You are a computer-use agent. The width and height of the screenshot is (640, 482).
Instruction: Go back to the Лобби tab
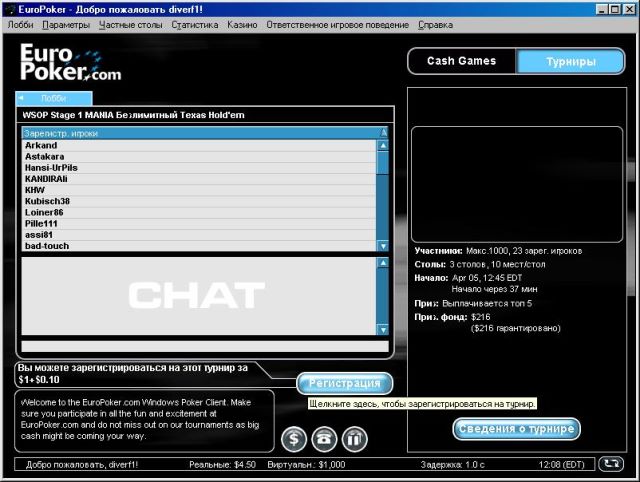54,98
